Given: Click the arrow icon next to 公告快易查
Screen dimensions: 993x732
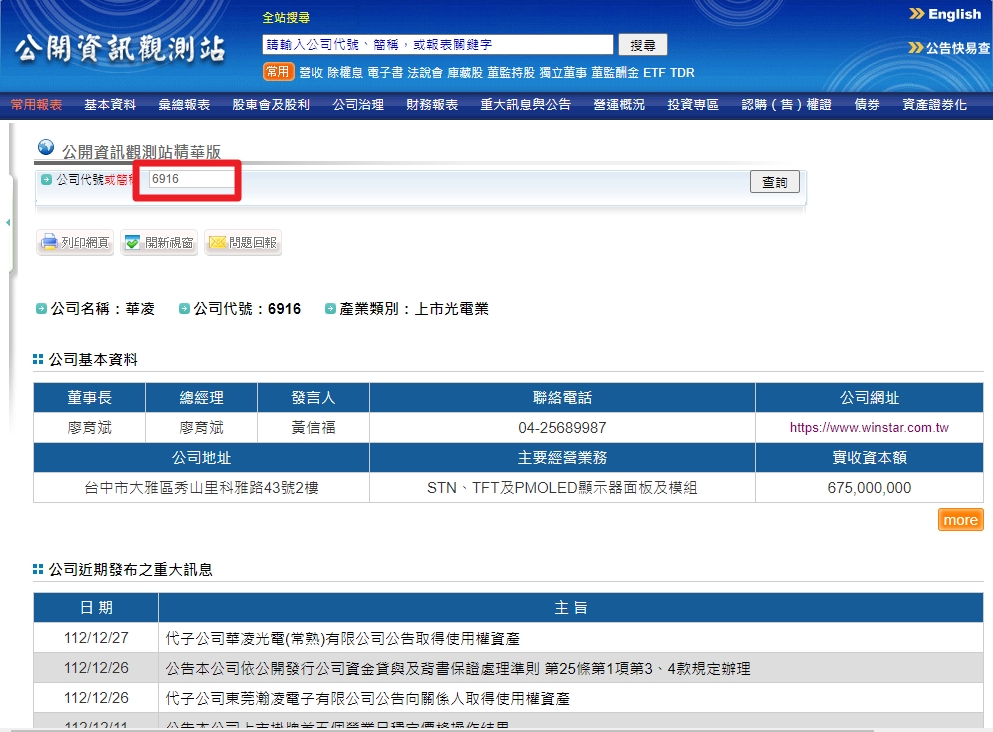Looking at the screenshot, I should [x=915, y=47].
